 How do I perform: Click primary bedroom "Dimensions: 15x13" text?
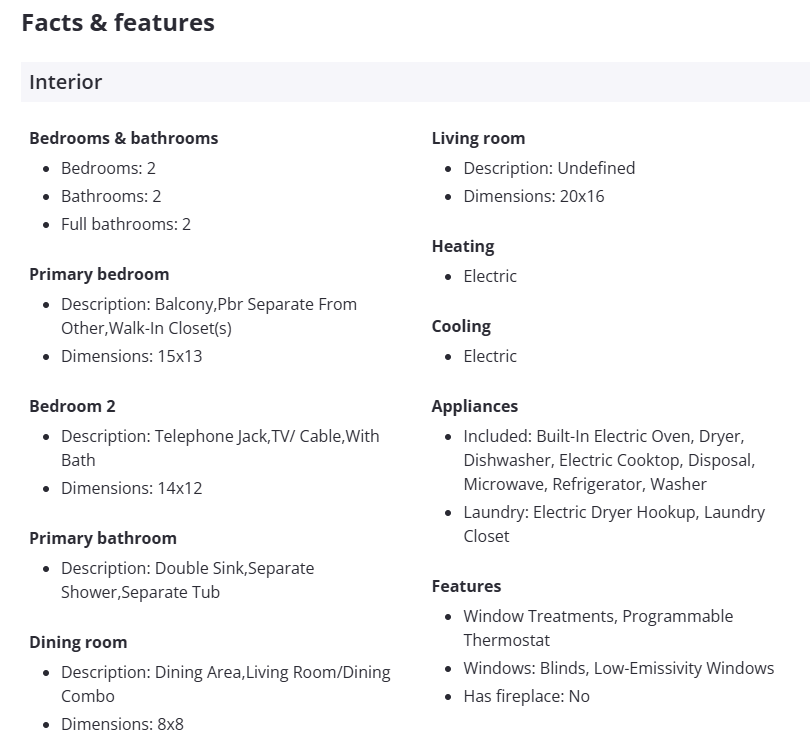[131, 356]
